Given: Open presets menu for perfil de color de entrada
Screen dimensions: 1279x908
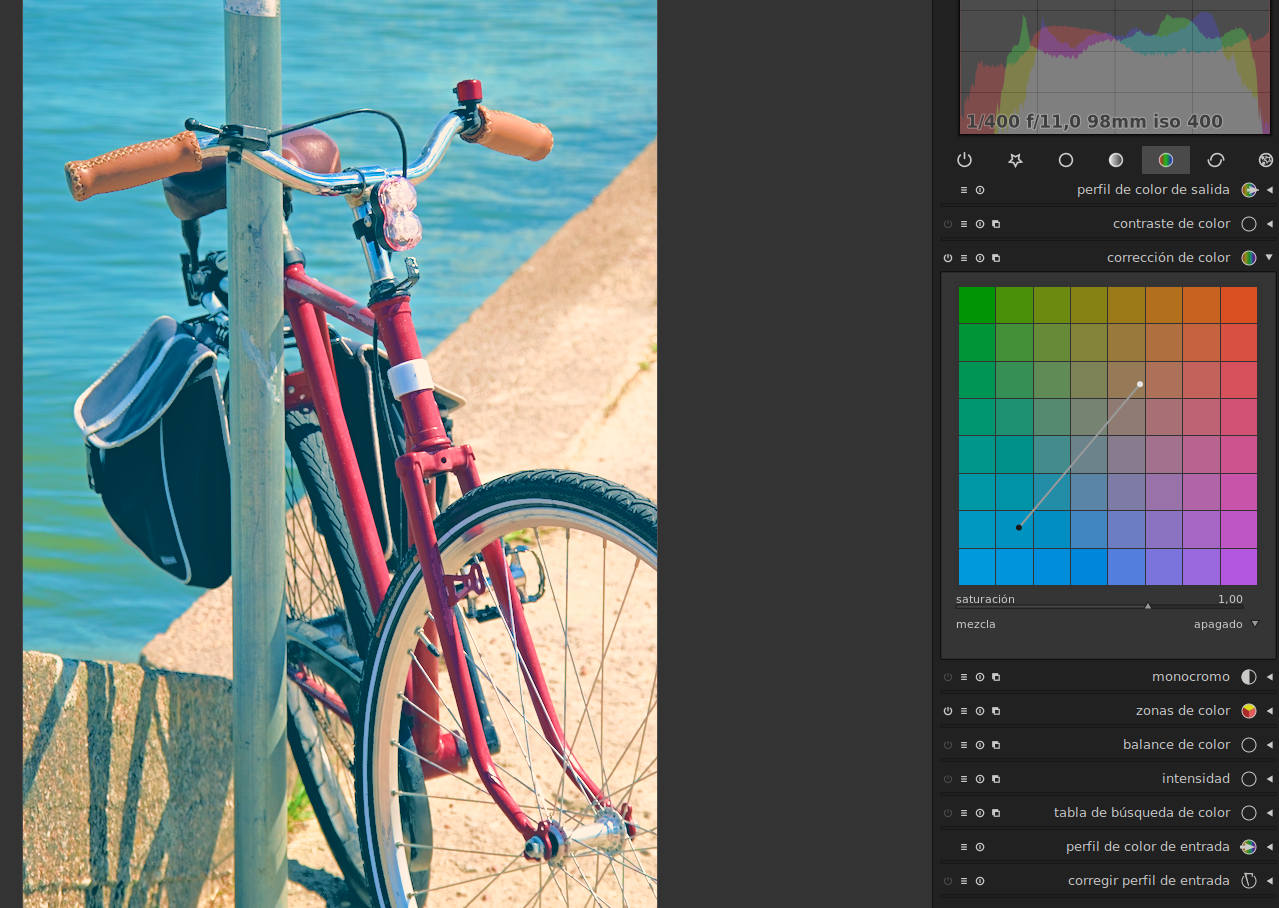Looking at the screenshot, I should click(x=964, y=847).
